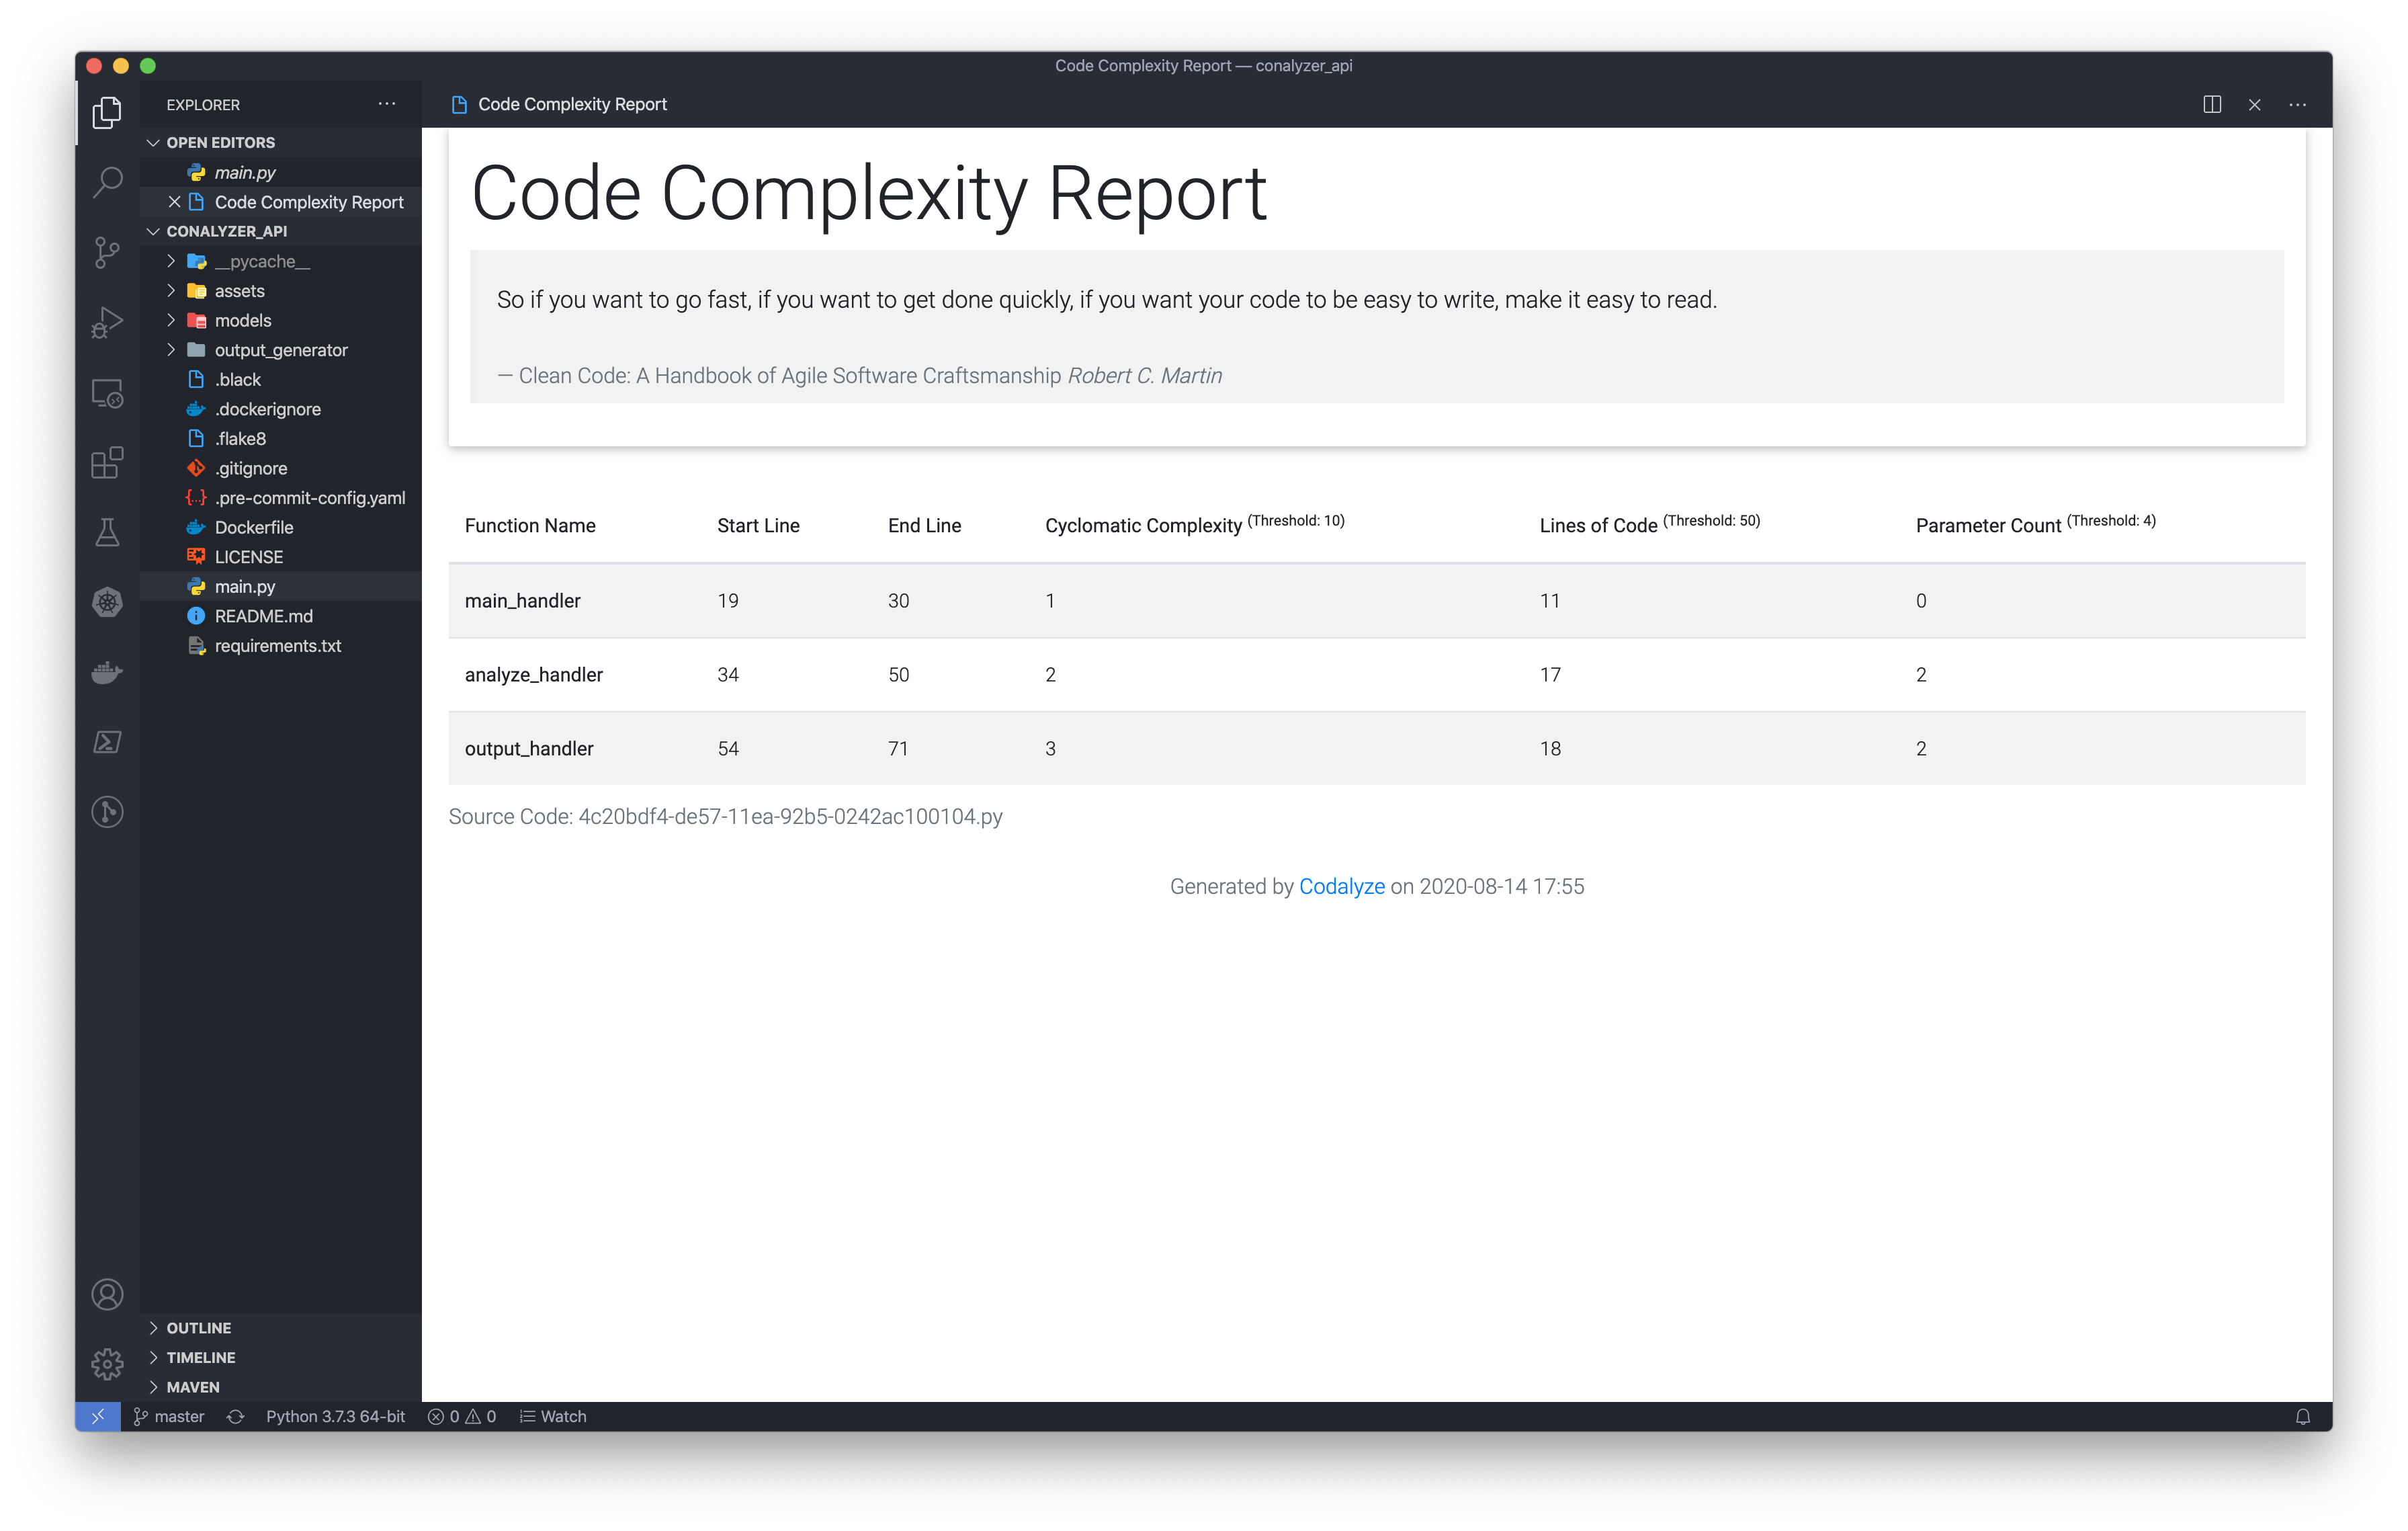Open the Test flask icon
Viewport: 2408px width, 1531px height.
tap(107, 532)
